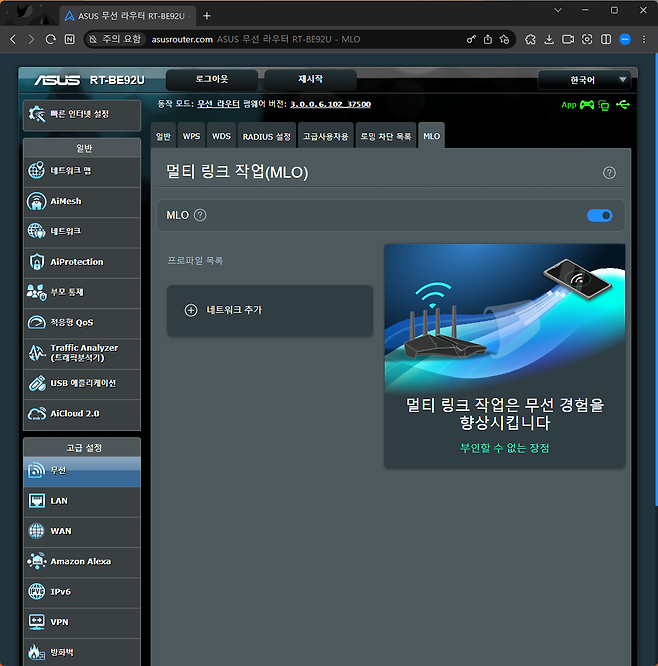Open the AiMesh sidebar icon

pos(37,201)
